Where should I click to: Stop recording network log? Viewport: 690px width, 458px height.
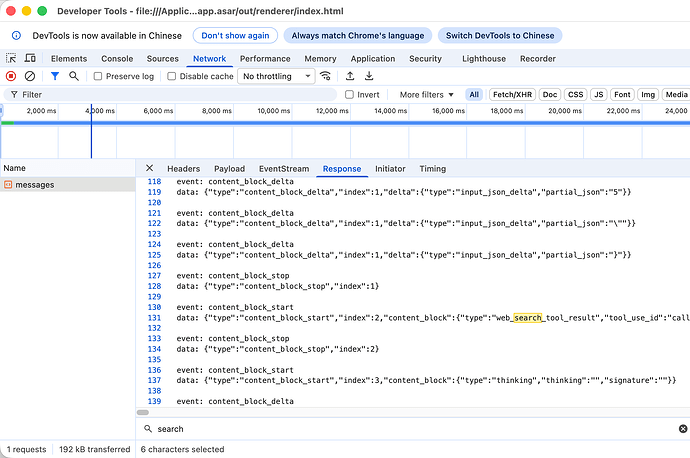(x=11, y=76)
